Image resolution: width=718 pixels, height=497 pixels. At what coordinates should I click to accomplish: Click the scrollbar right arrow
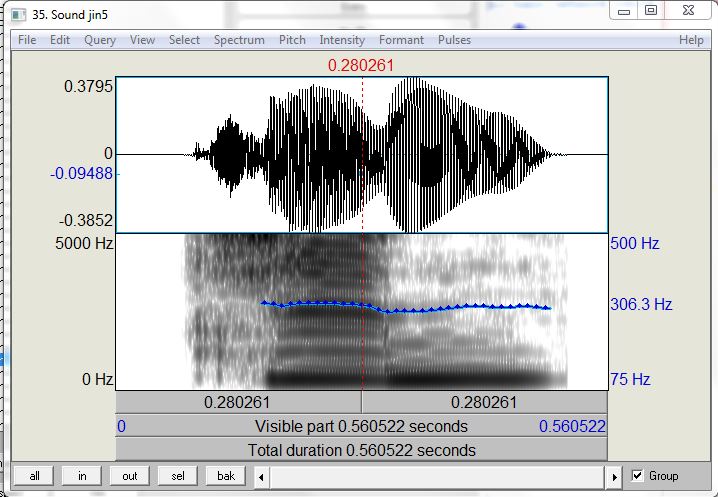pos(614,477)
